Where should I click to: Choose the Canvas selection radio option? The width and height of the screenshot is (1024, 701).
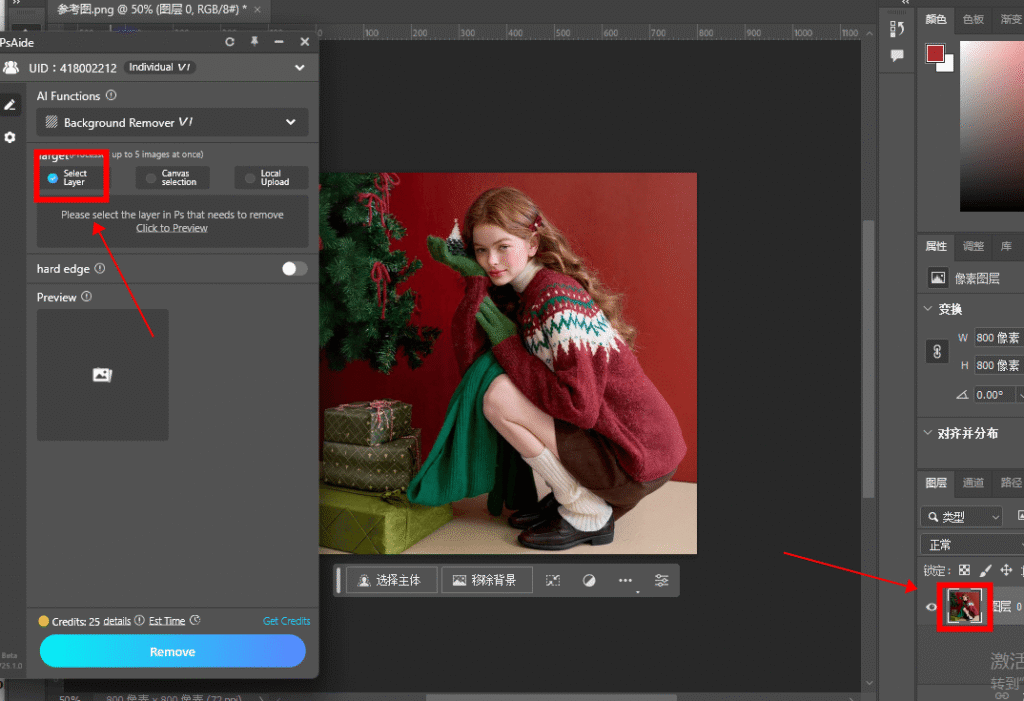point(151,178)
